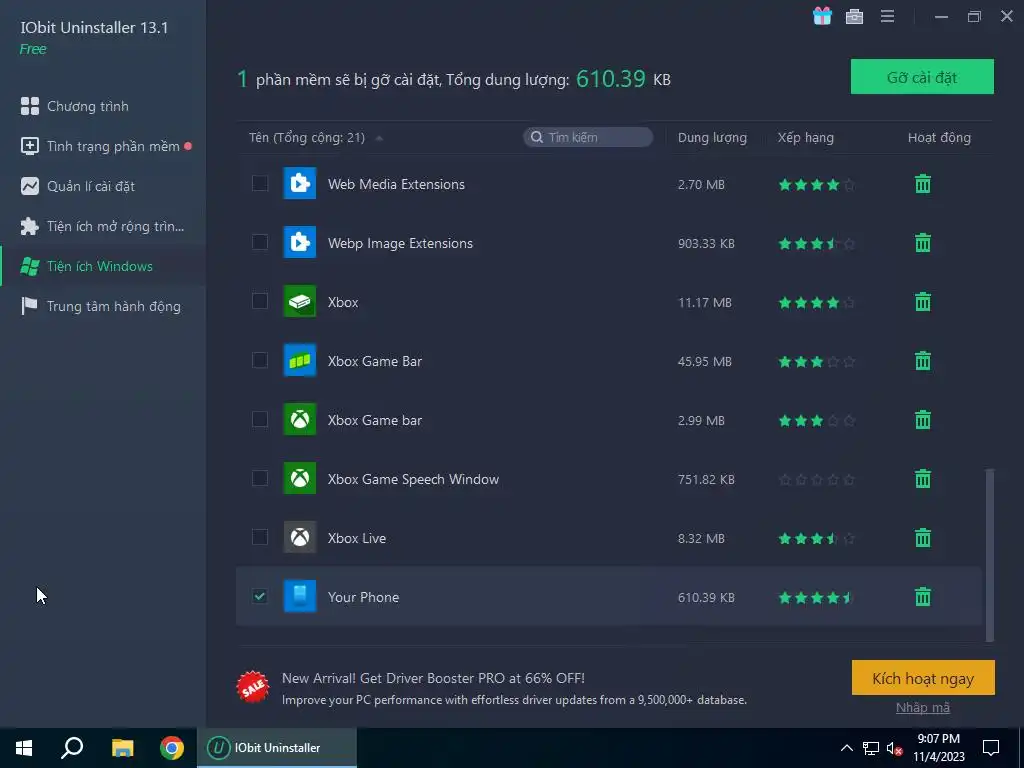Click the vertical list scrollbar thumb
The height and width of the screenshot is (768, 1024).
click(989, 555)
